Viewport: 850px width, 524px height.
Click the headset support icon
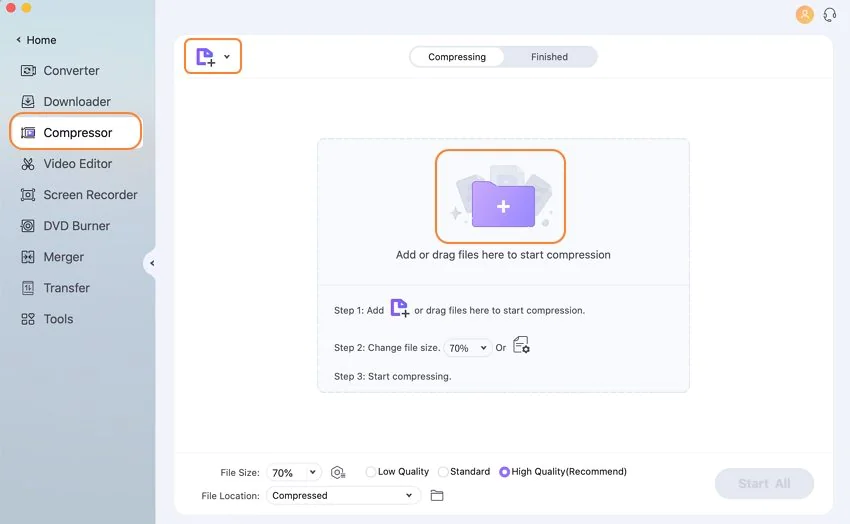[x=830, y=14]
